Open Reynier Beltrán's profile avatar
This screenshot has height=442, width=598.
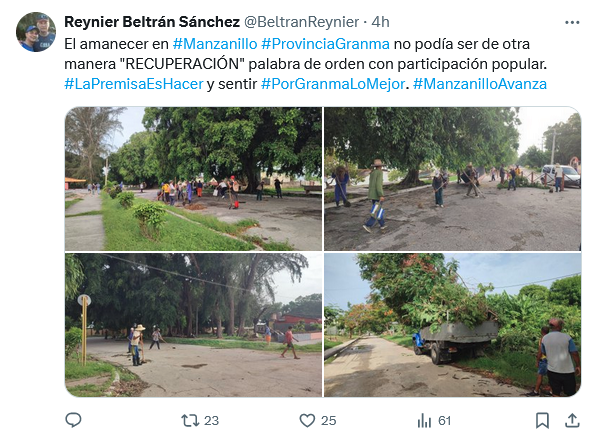(x=36, y=32)
